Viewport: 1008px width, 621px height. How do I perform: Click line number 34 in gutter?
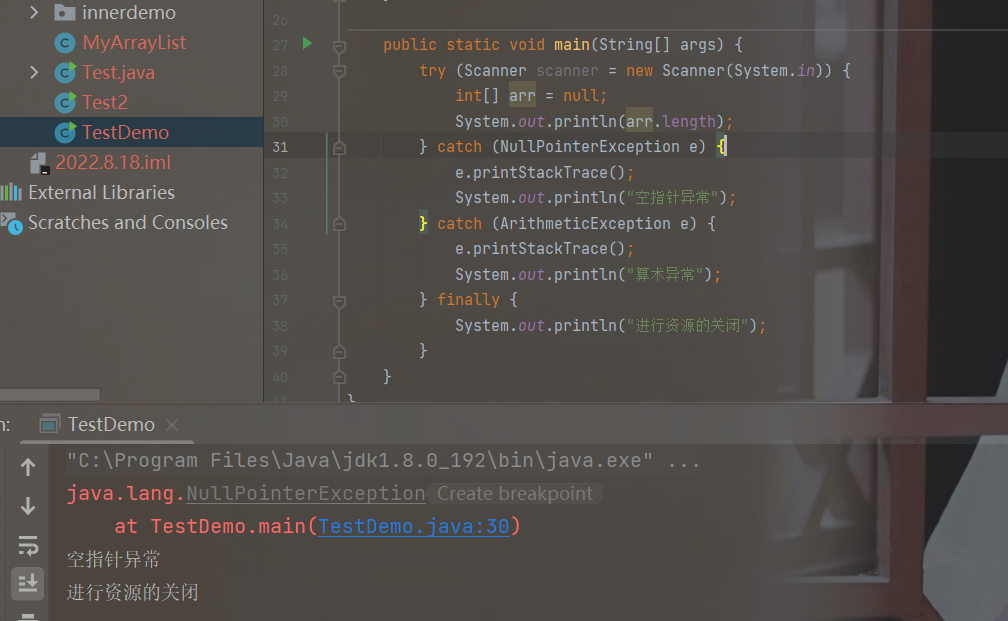point(280,224)
